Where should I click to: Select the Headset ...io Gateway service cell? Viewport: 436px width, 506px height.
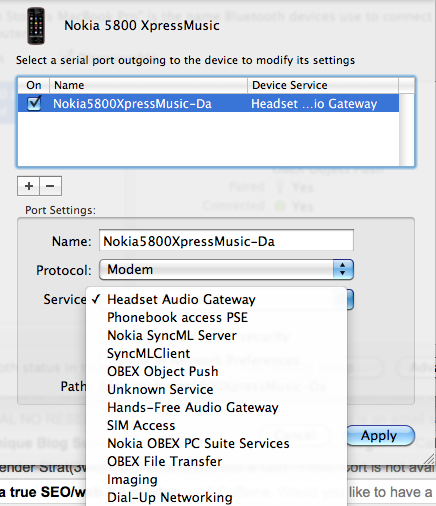pos(314,104)
